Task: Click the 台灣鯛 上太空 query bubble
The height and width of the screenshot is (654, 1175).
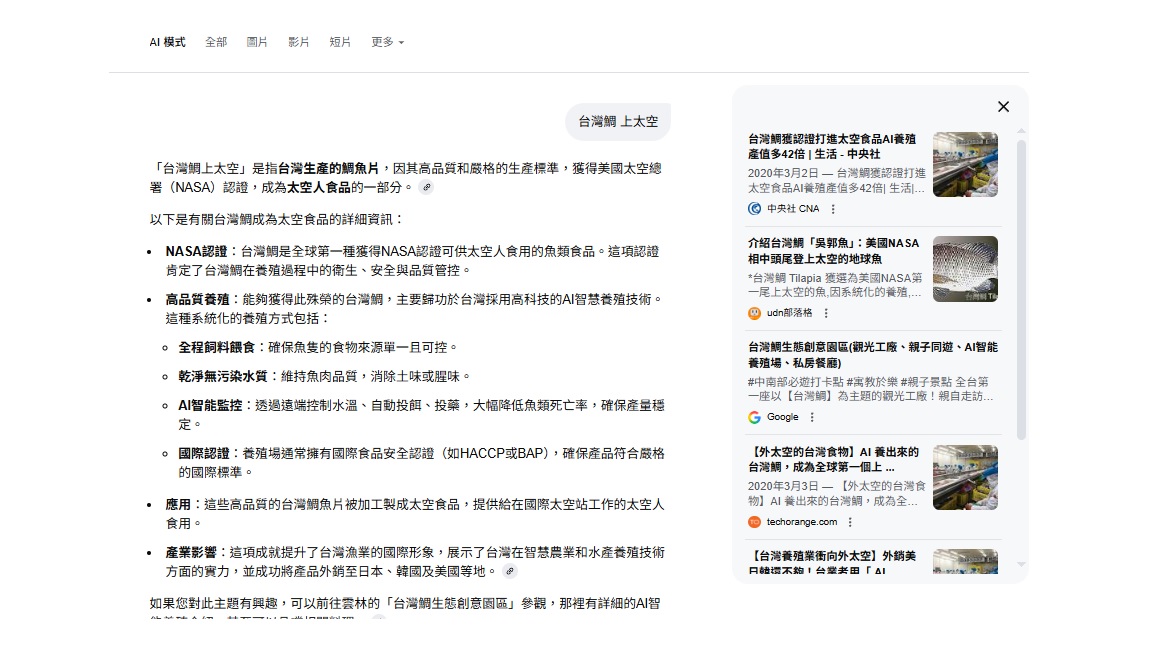Action: pyautogui.click(x=618, y=122)
